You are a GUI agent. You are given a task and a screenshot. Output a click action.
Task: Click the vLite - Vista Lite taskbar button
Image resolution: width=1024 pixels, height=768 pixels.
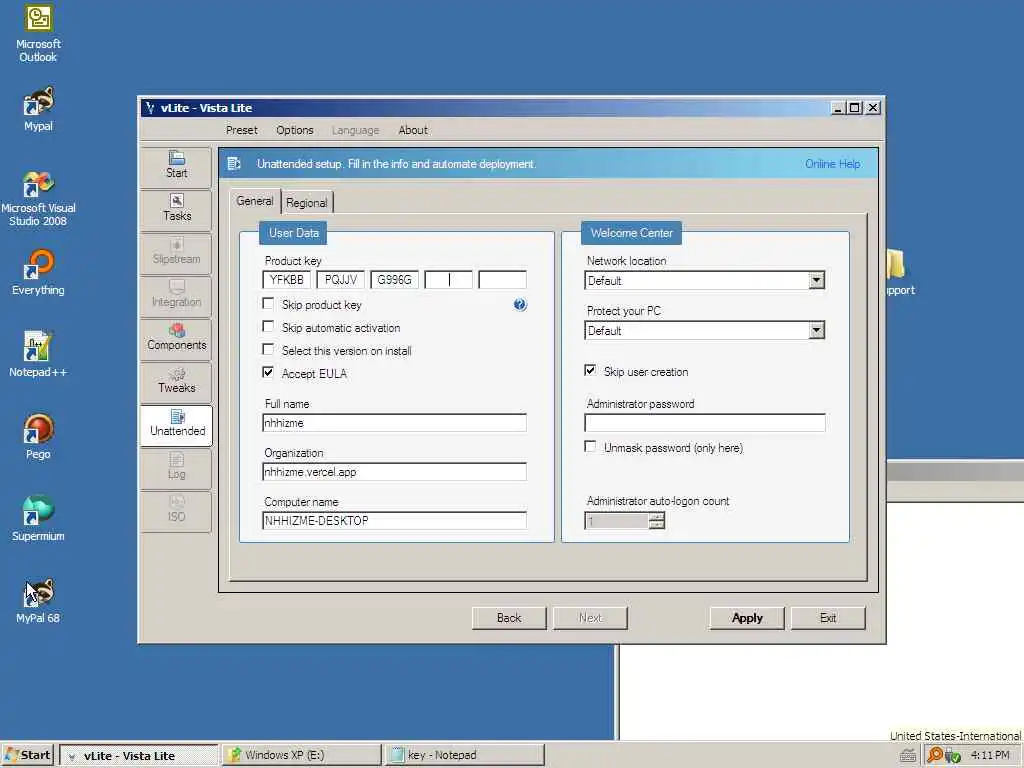click(139, 755)
